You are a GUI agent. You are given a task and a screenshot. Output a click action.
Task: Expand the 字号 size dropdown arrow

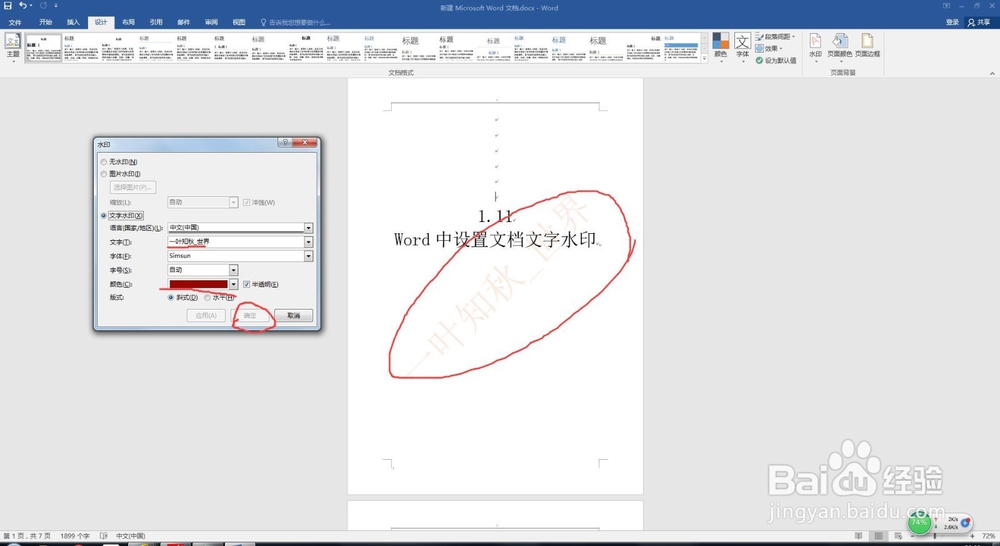coord(233,270)
